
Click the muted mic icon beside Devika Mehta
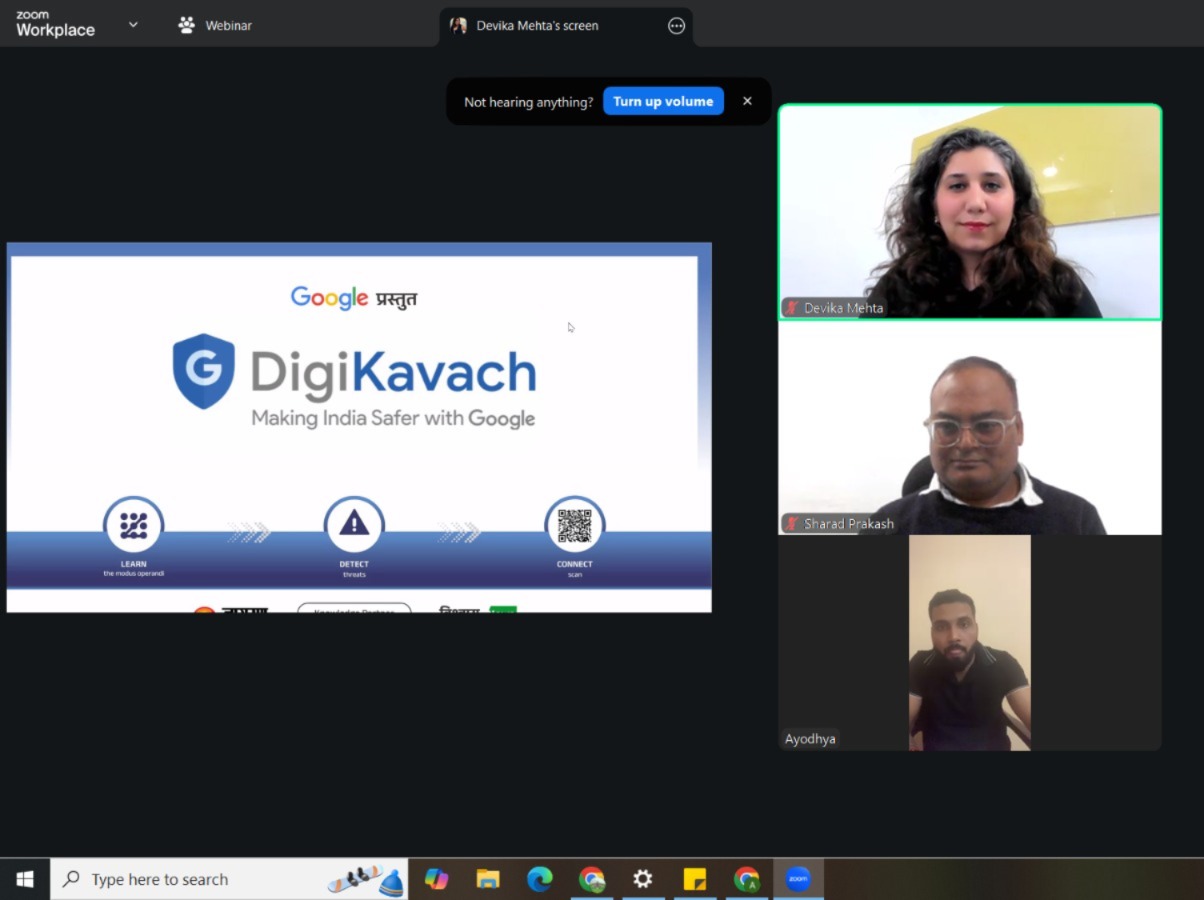tap(792, 308)
